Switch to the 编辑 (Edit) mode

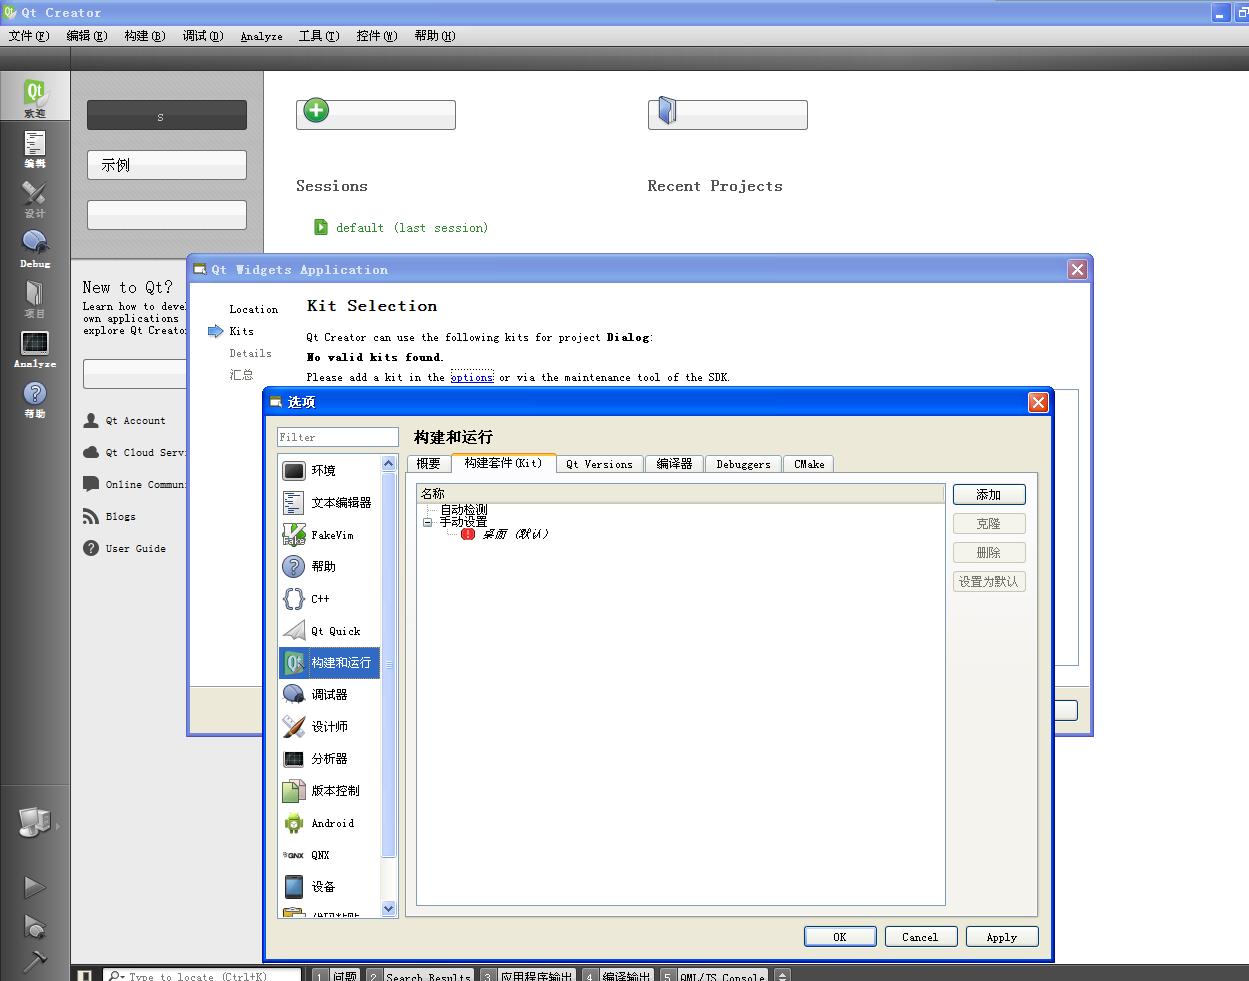coord(35,148)
